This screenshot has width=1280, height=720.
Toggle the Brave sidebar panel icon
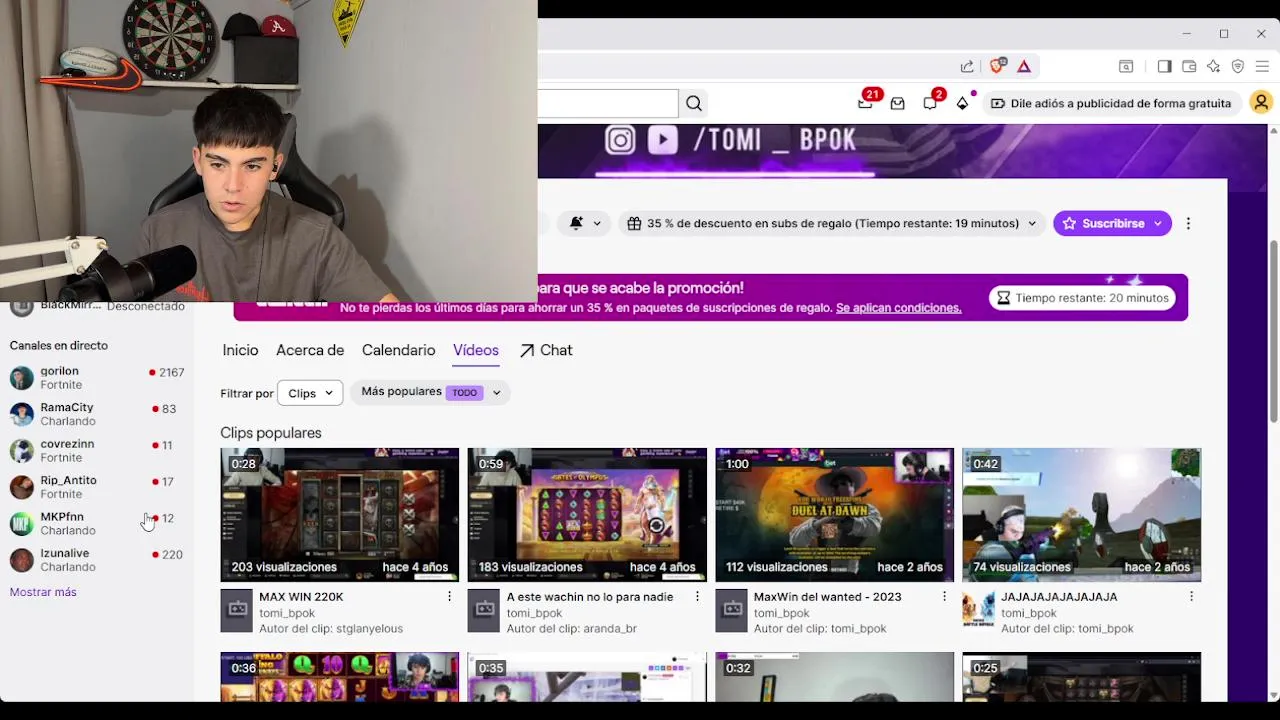coord(1164,66)
